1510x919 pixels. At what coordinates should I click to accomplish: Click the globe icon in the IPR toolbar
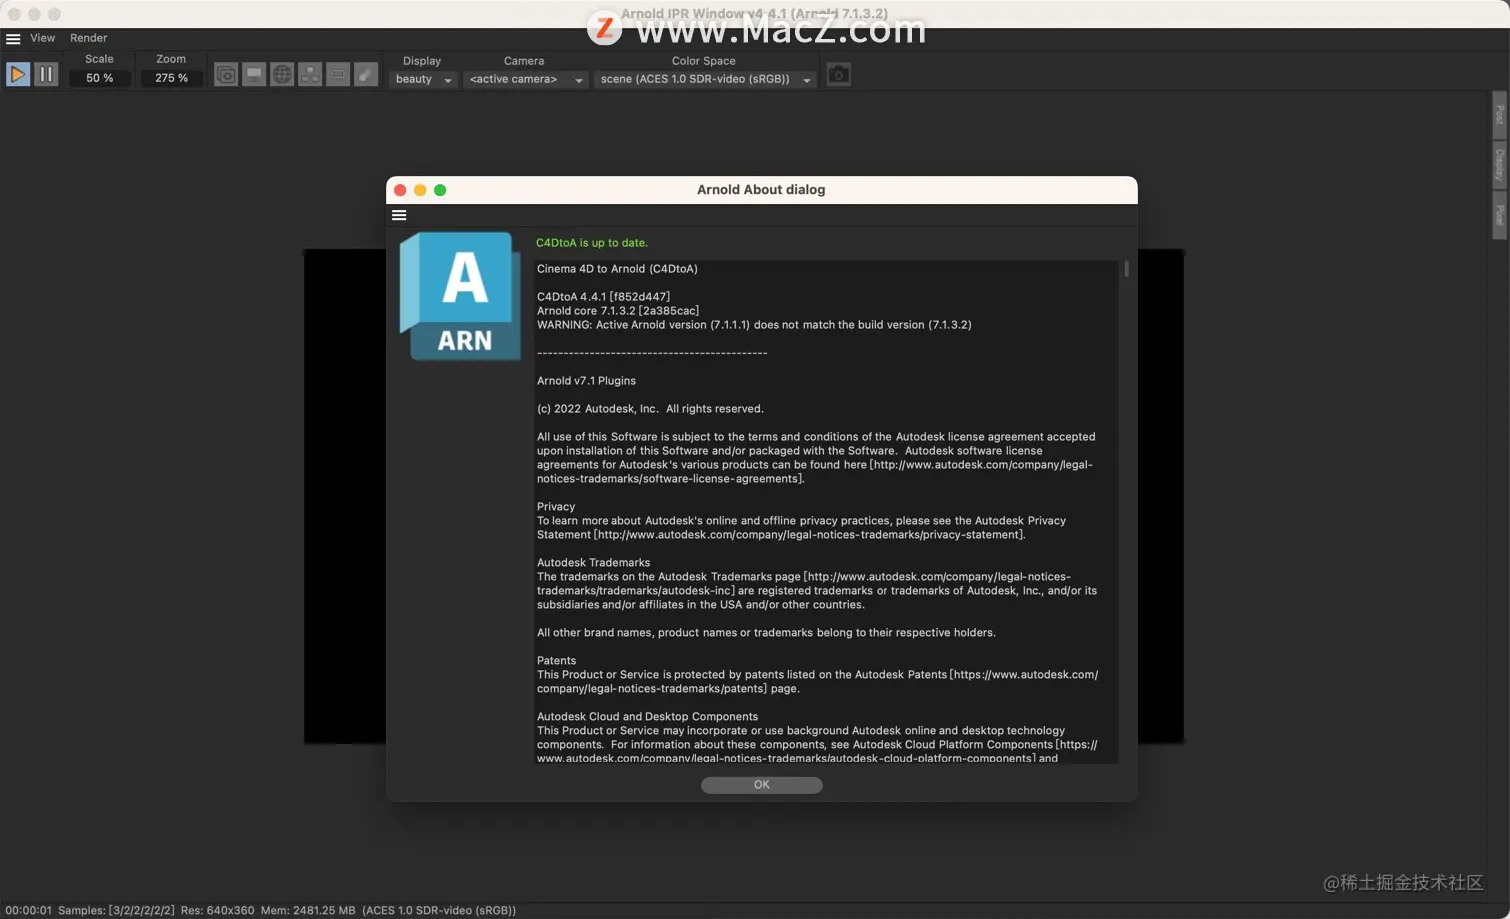[282, 75]
